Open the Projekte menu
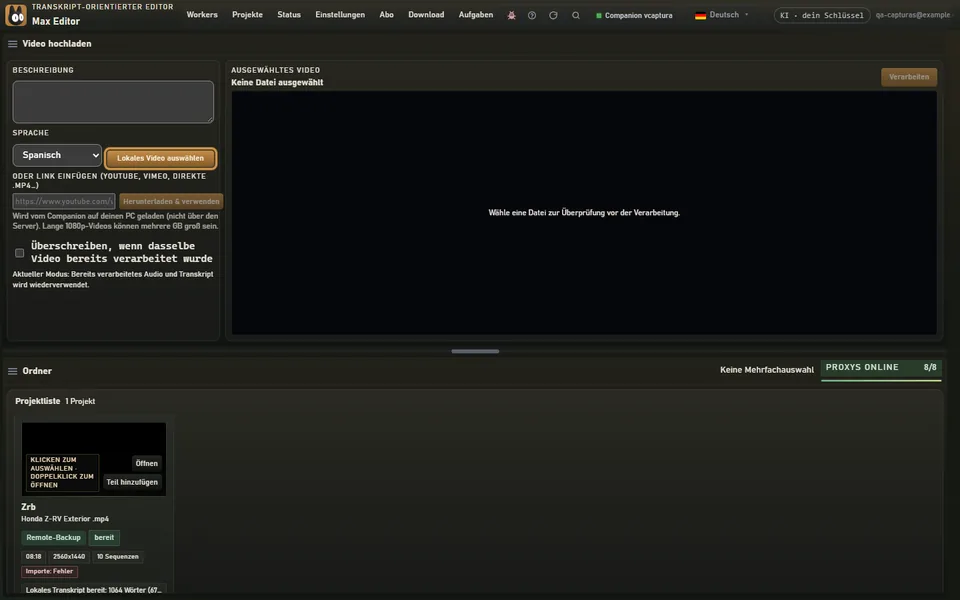This screenshot has width=960, height=600. 247,15
